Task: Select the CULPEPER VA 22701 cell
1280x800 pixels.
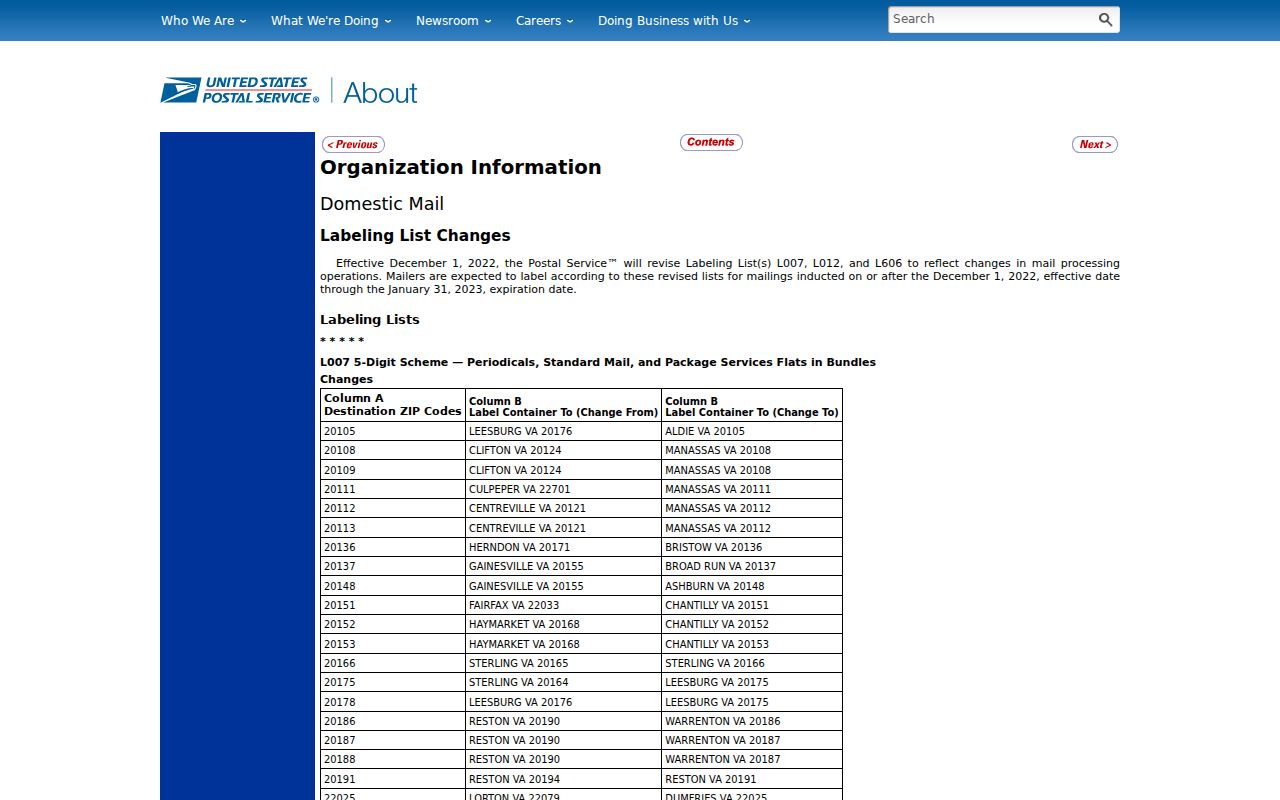Action: 563,489
